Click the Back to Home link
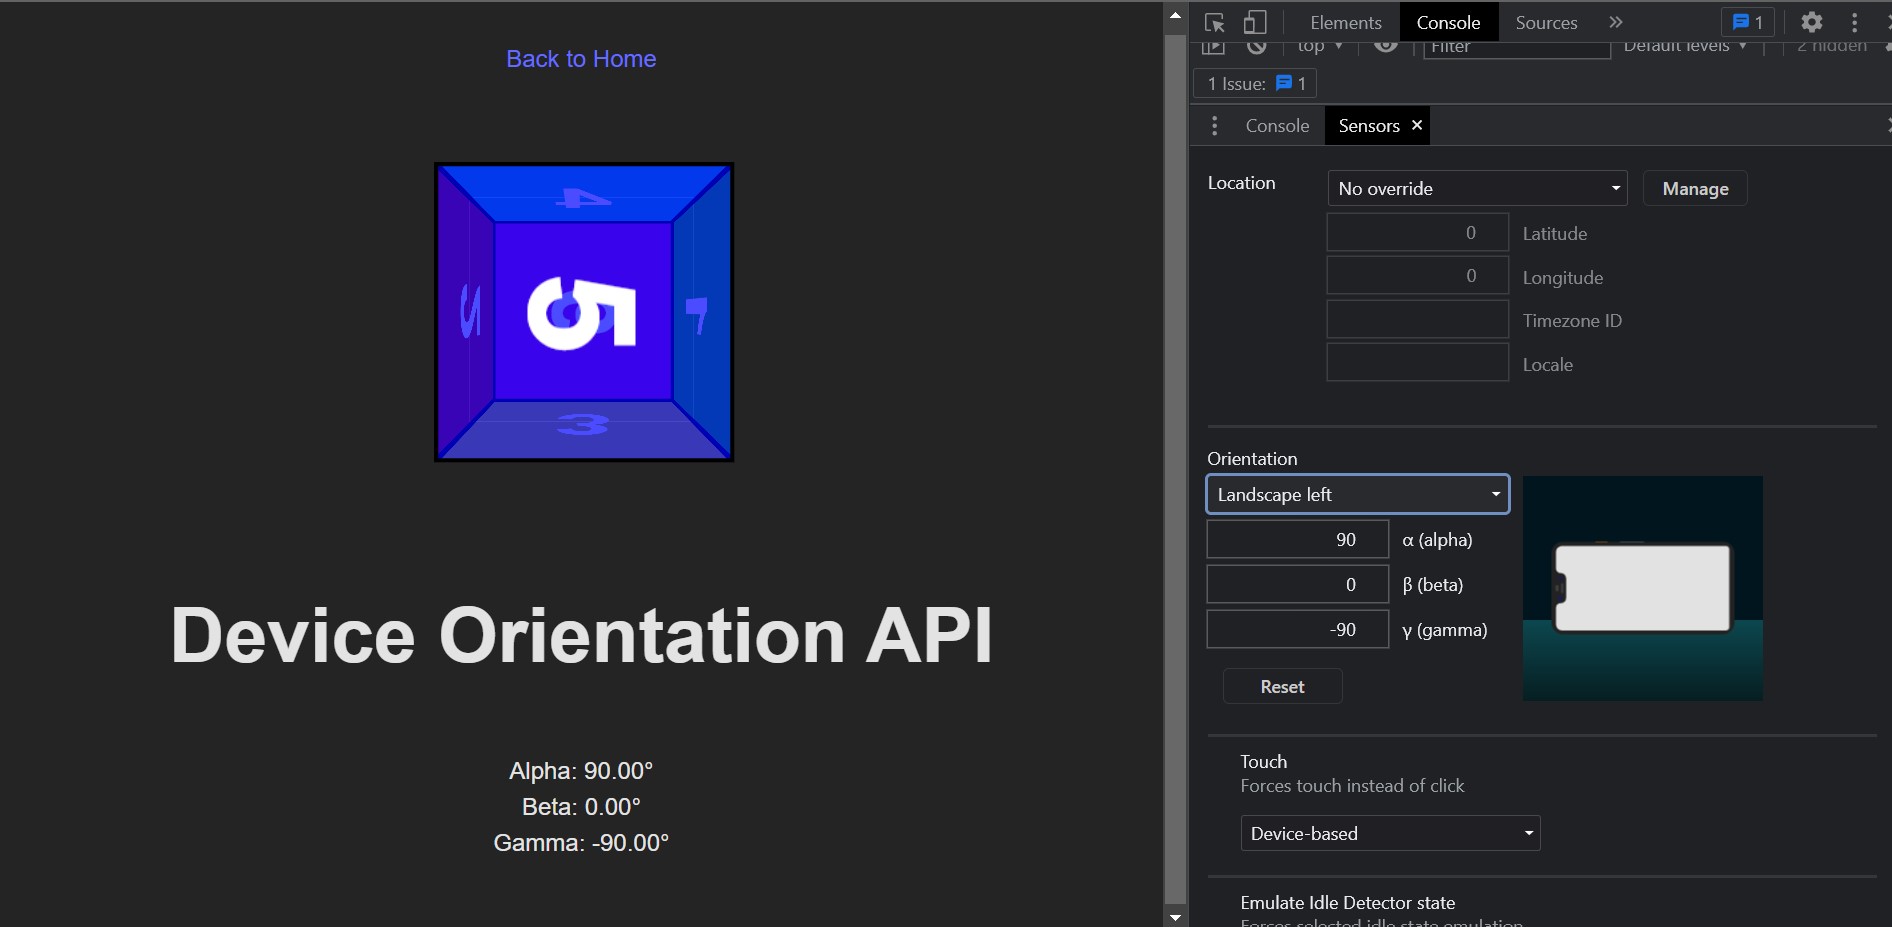1892x927 pixels. [580, 58]
